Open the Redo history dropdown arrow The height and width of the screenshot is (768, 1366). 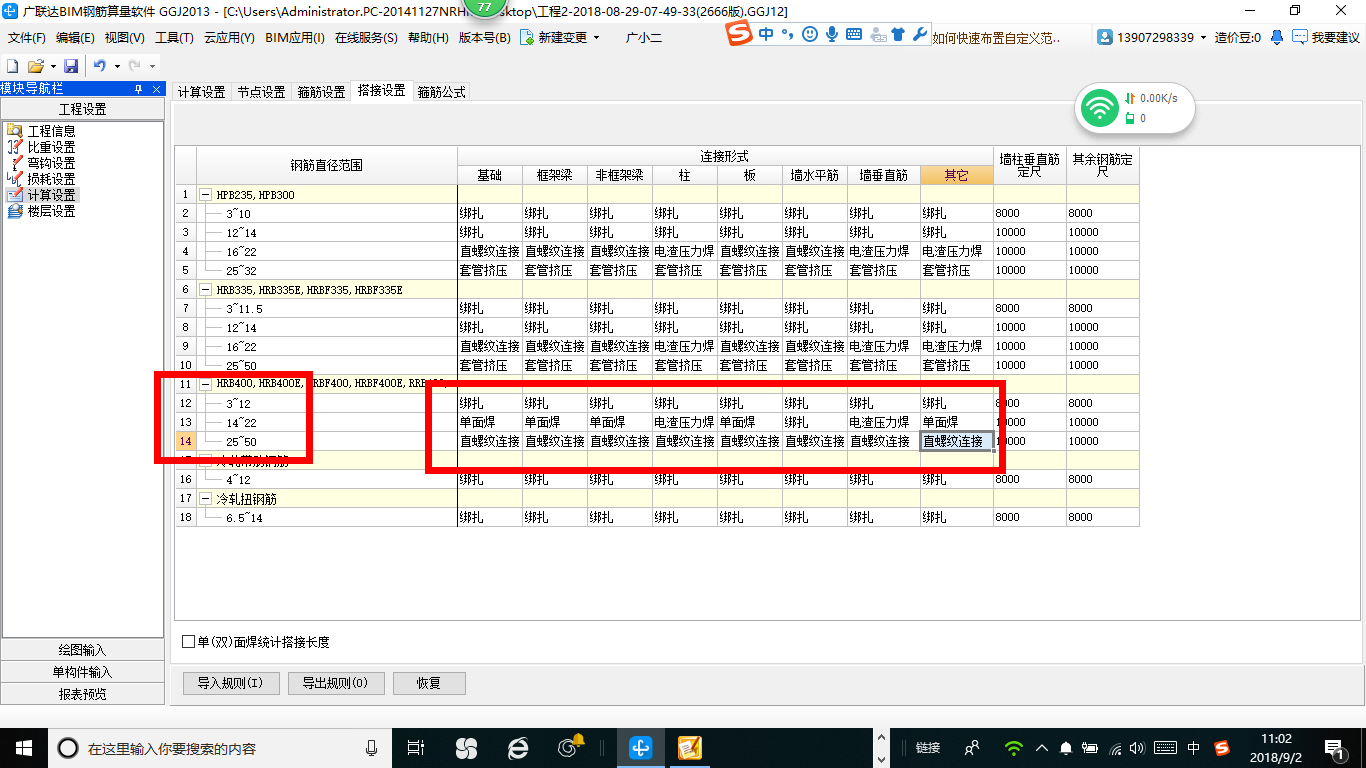click(x=152, y=66)
